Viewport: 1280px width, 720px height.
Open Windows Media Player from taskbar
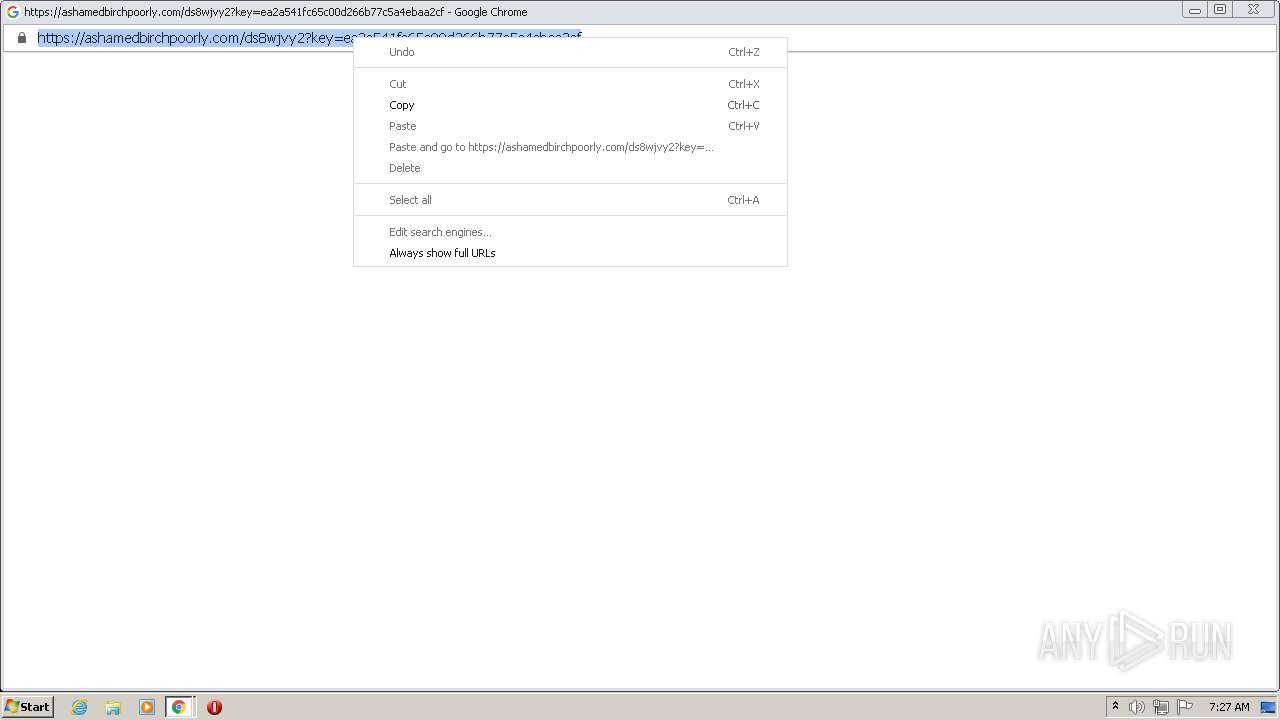pyautogui.click(x=147, y=707)
